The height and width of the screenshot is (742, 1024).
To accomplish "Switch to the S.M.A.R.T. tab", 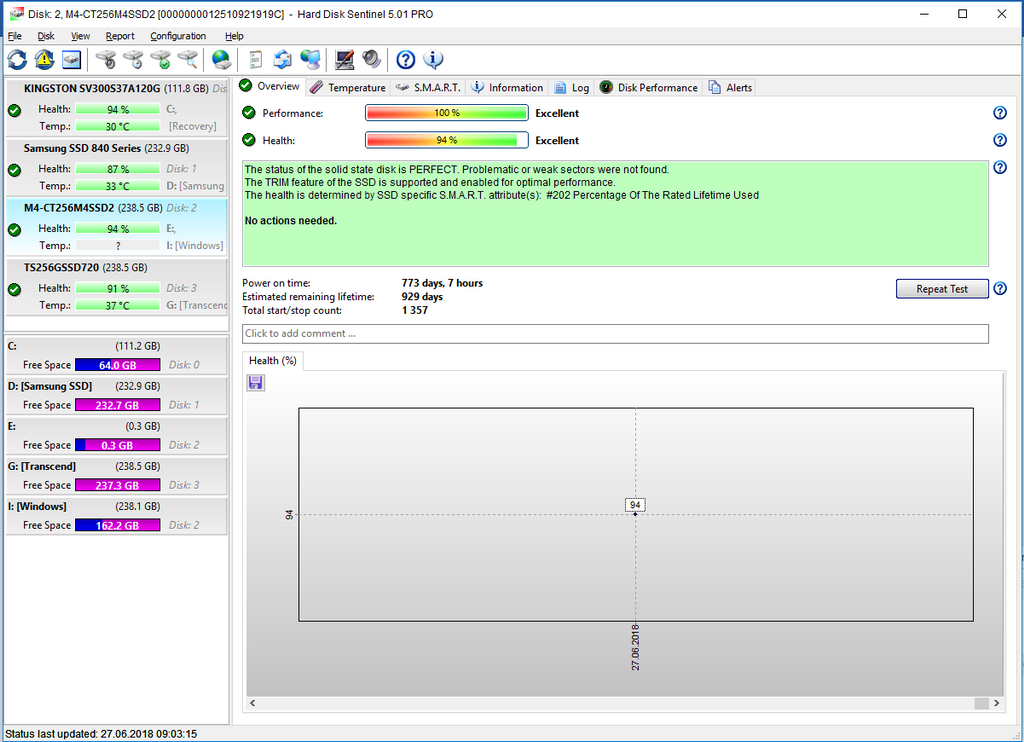I will coord(428,88).
